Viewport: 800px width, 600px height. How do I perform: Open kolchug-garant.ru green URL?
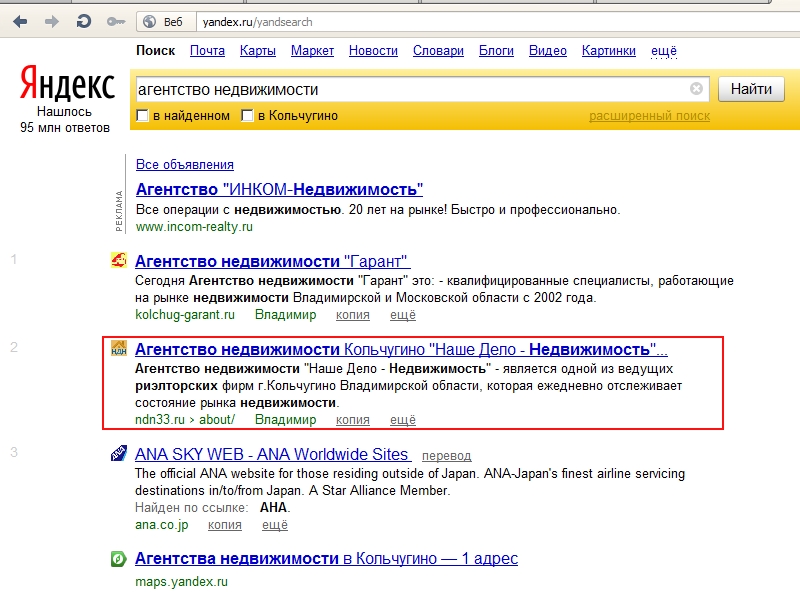185,315
